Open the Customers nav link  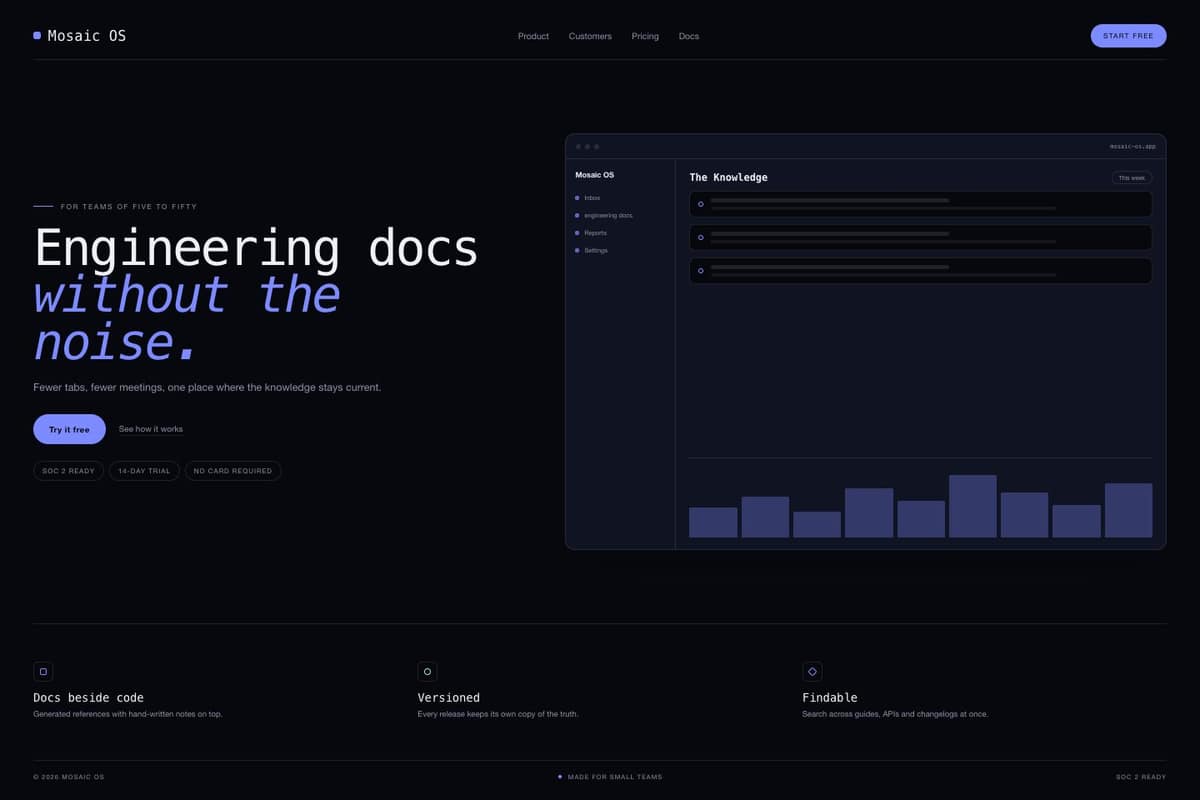click(x=590, y=36)
